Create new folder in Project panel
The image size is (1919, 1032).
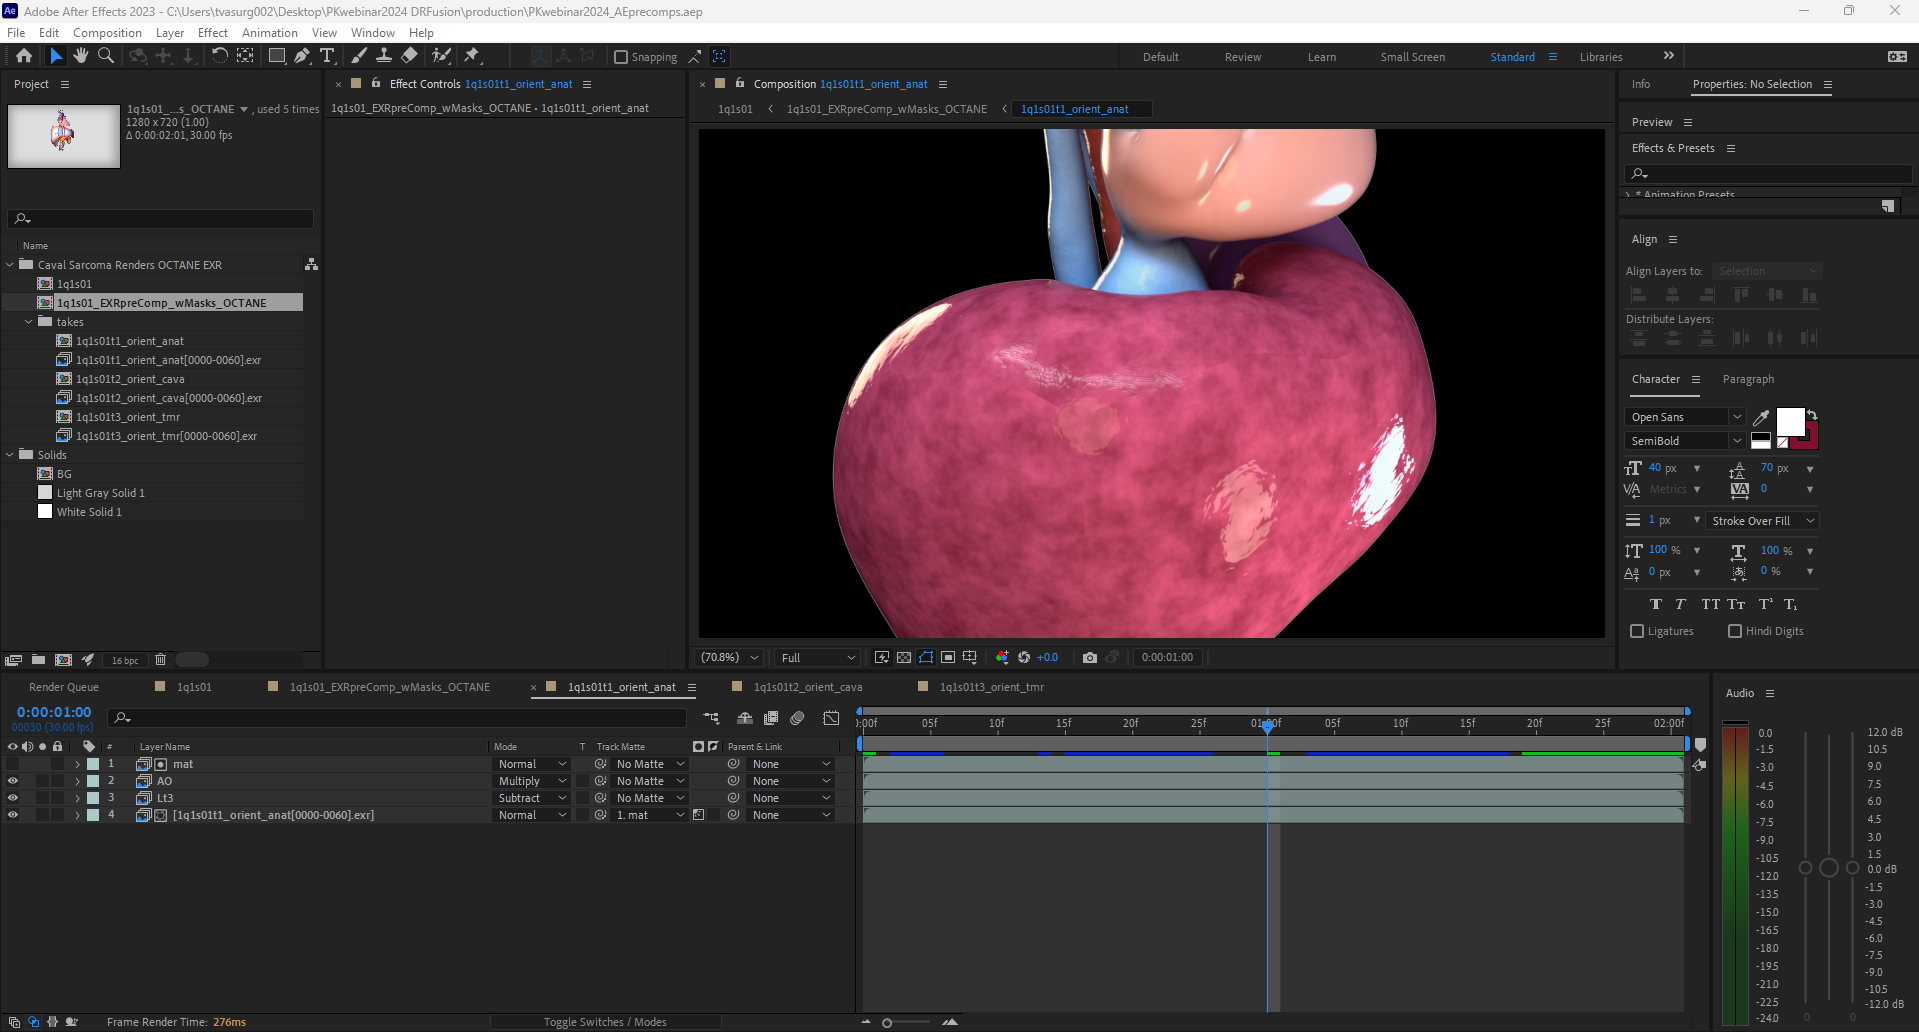pyautogui.click(x=38, y=660)
